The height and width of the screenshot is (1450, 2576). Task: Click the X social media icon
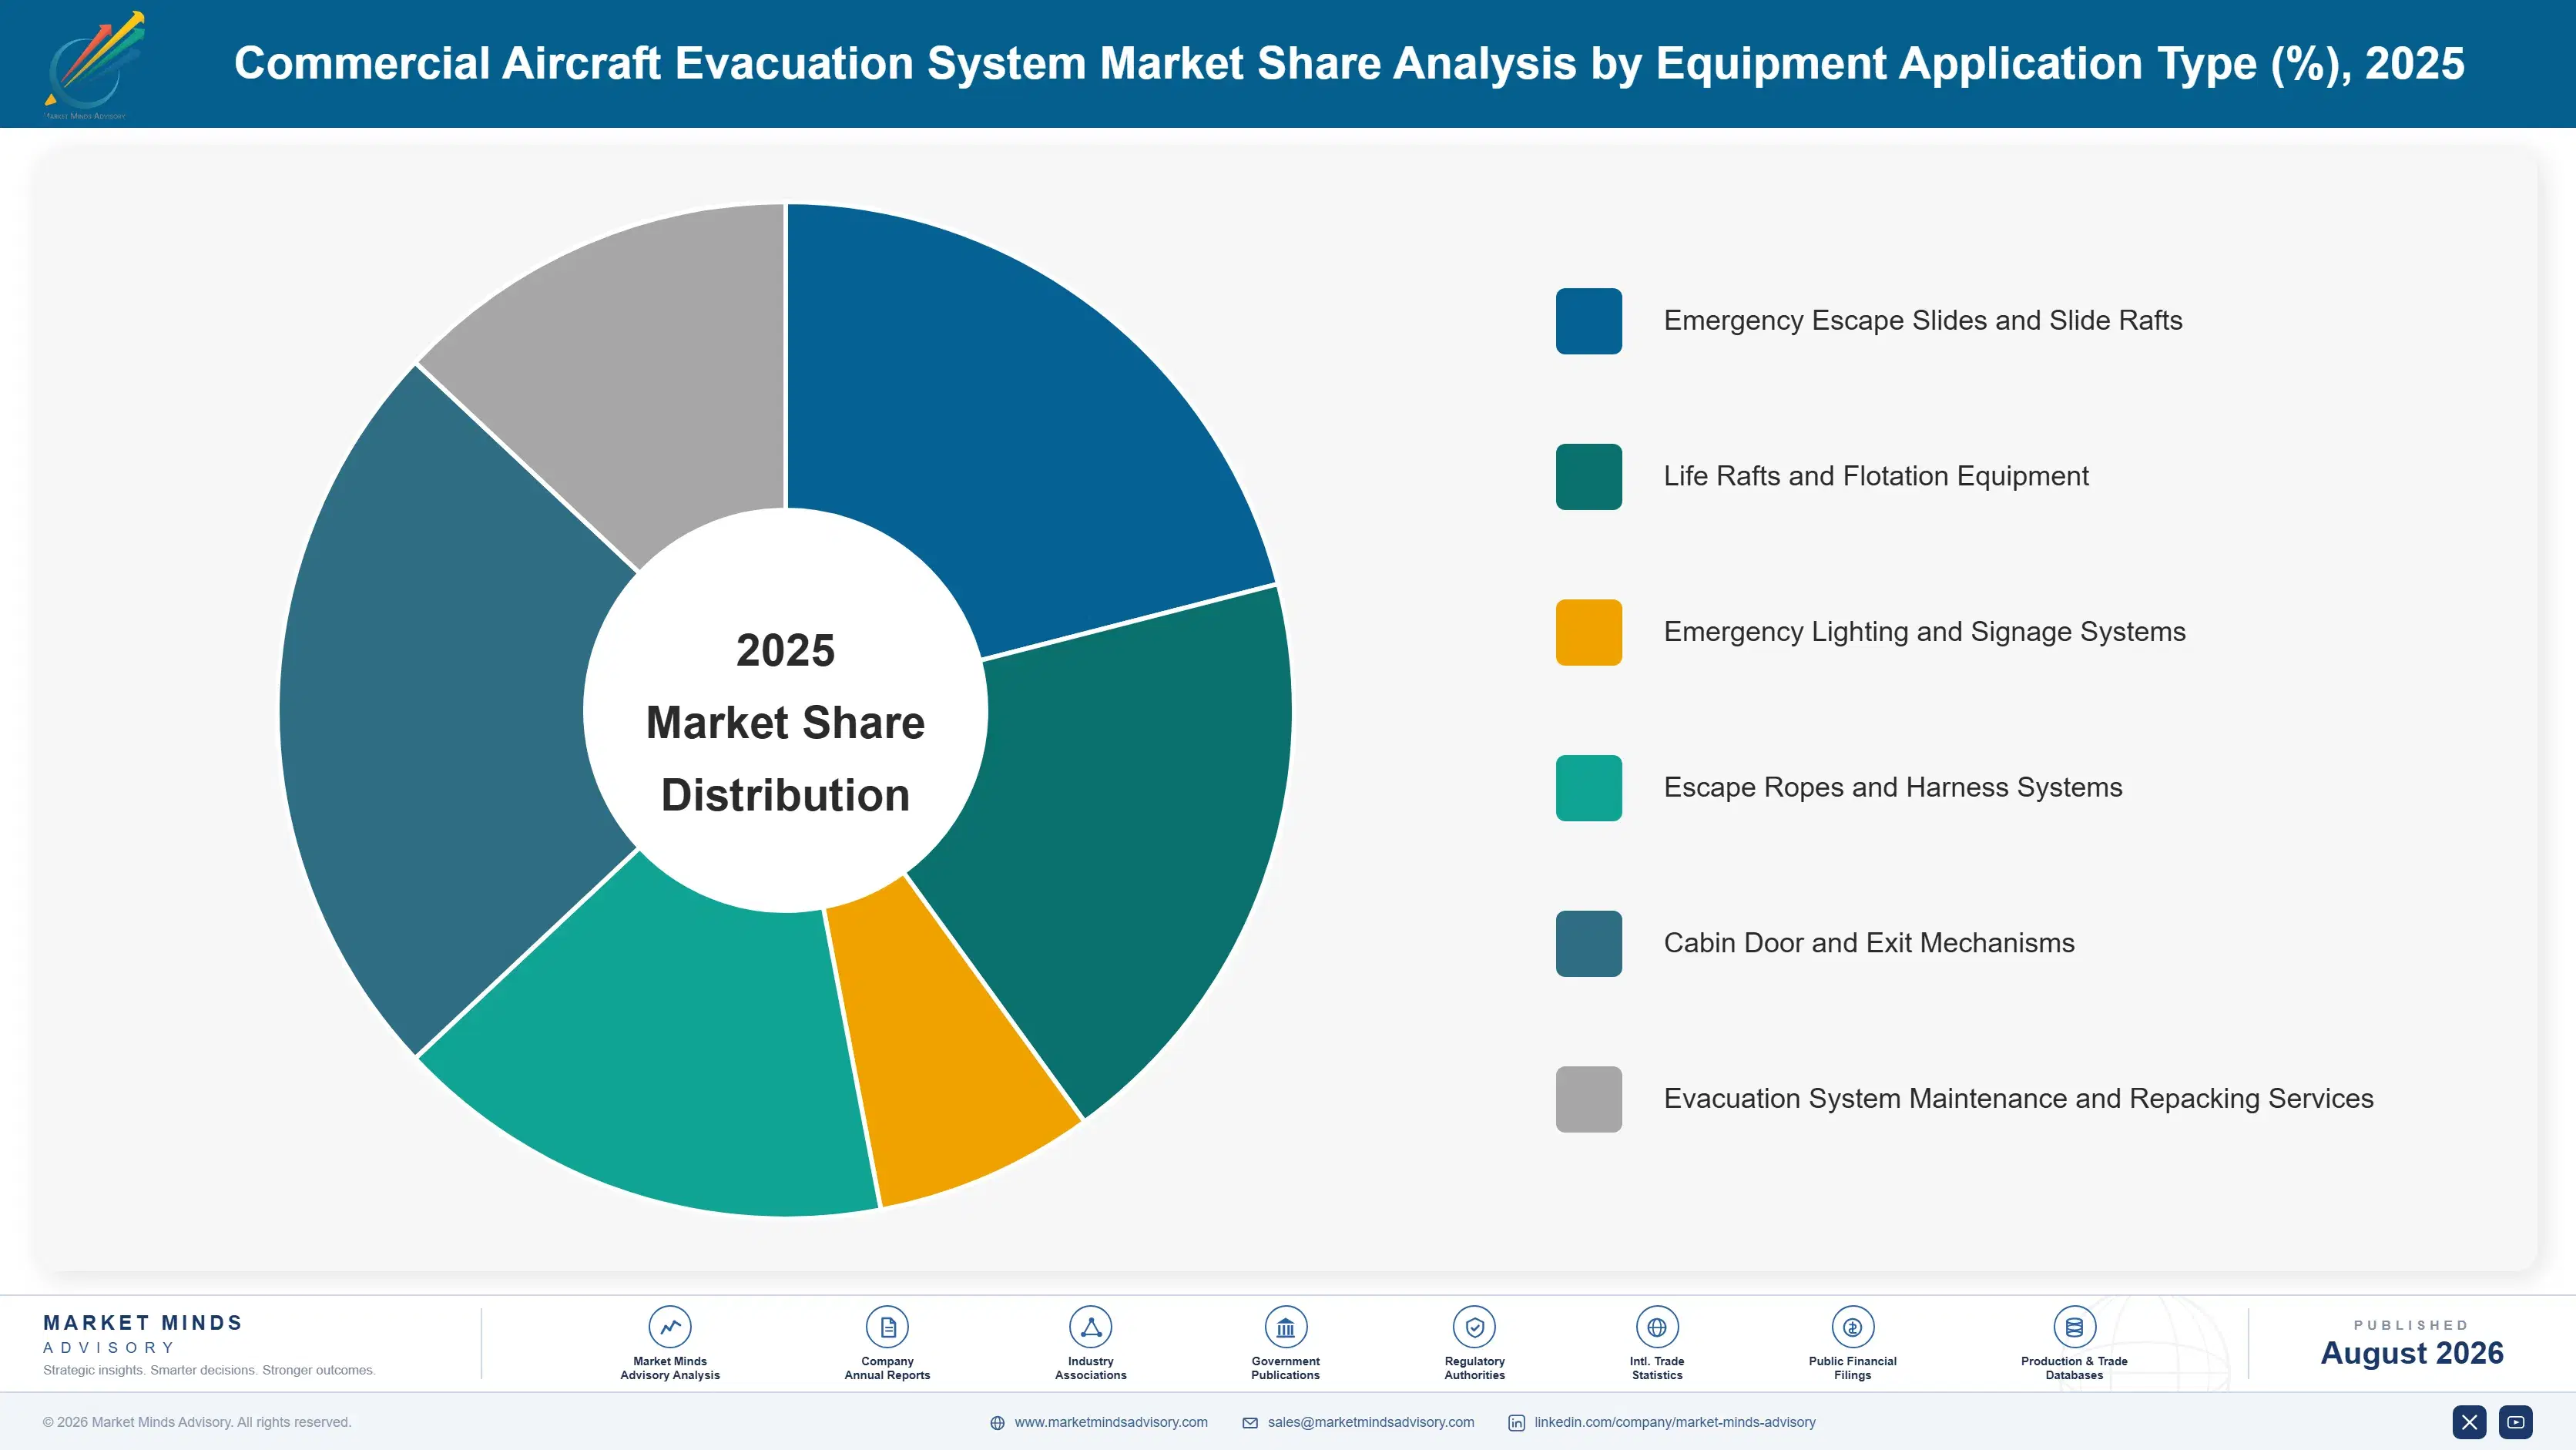2469,1422
